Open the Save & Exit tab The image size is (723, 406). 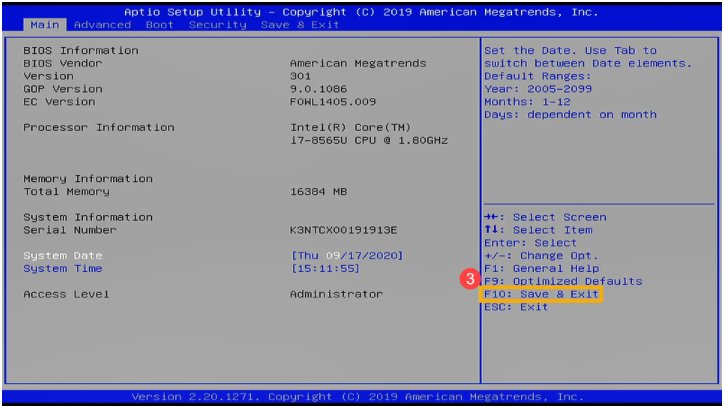coord(300,24)
